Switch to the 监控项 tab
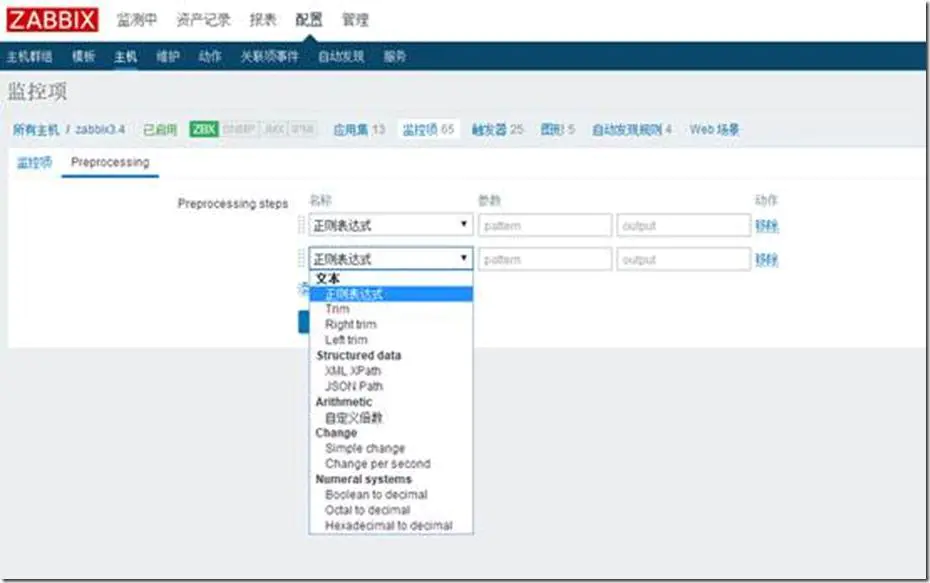 coord(32,161)
